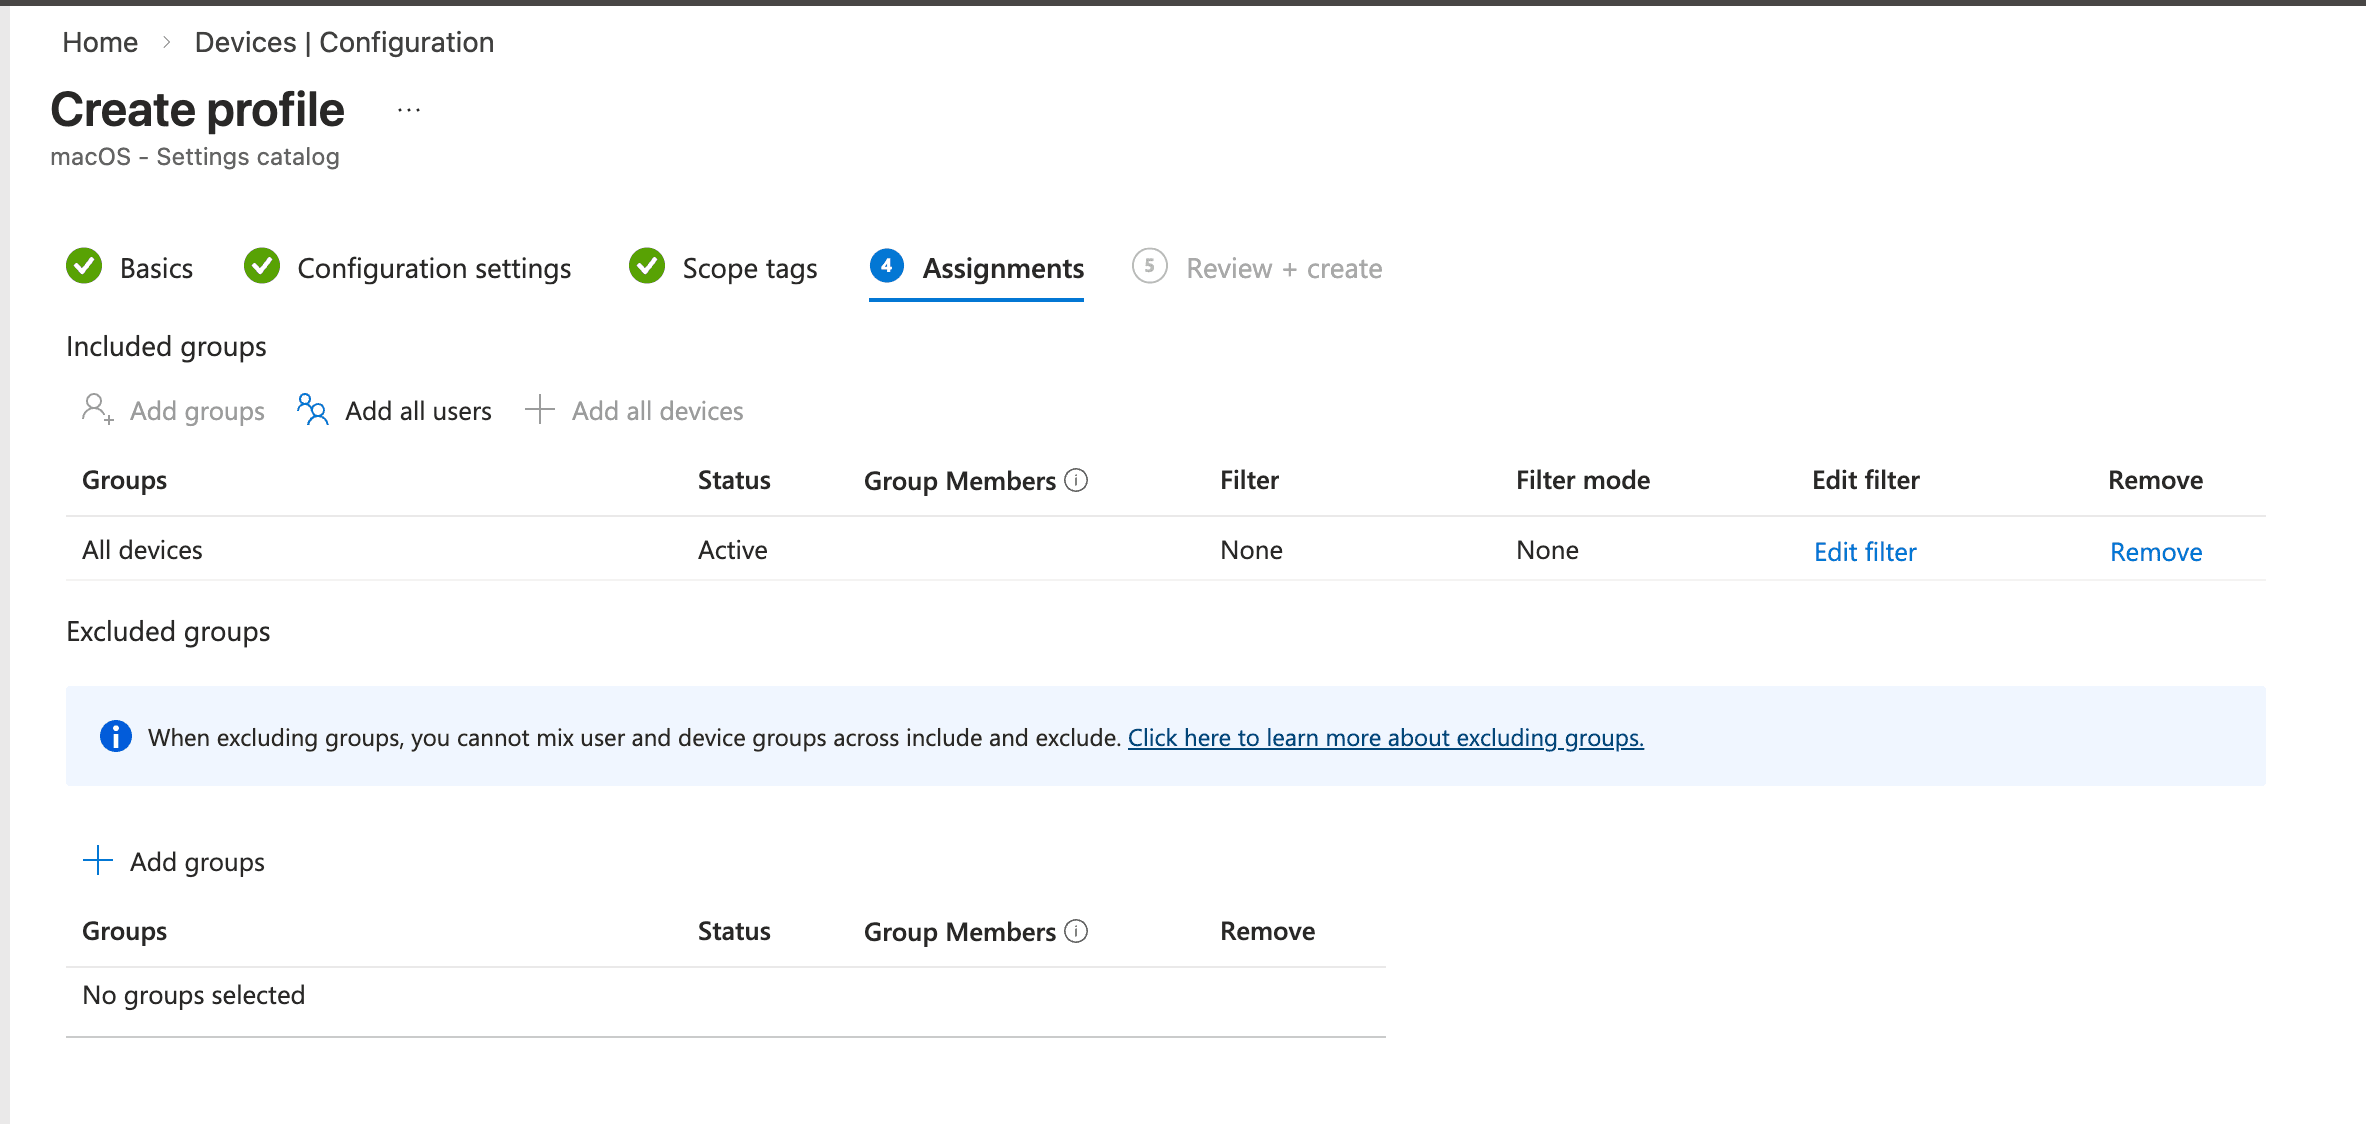Click the info icon next to Group Members header
The height and width of the screenshot is (1124, 2366).
pyautogui.click(x=1076, y=480)
